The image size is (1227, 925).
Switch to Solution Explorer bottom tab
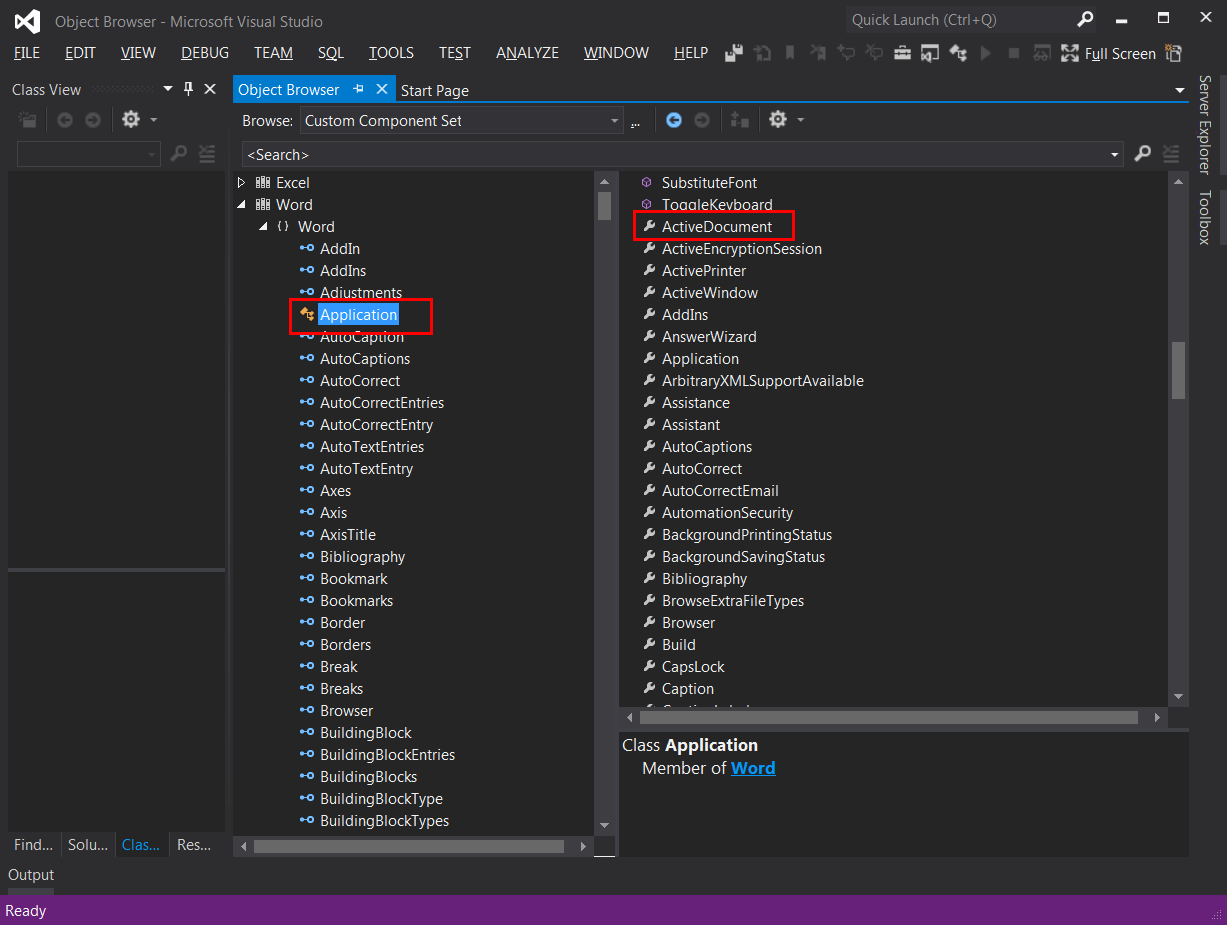(88, 845)
